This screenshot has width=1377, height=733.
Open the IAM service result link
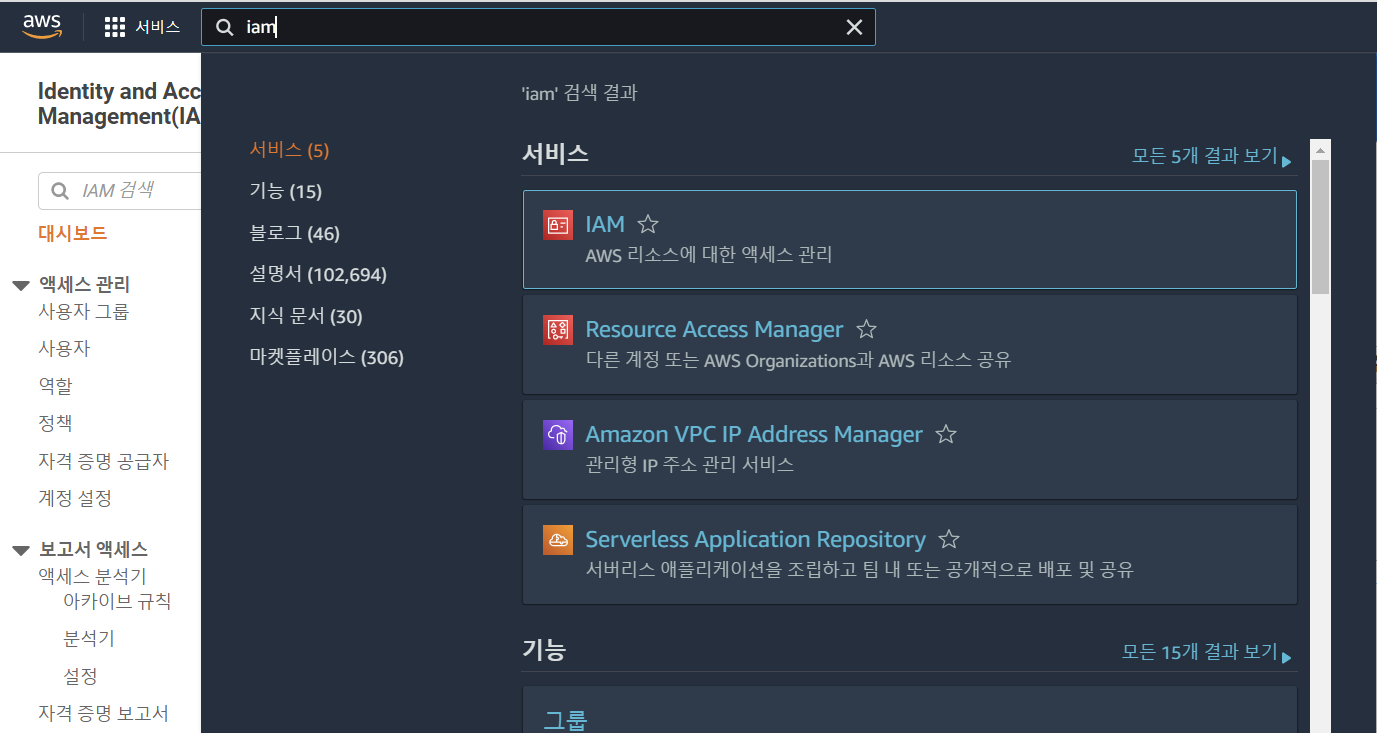[605, 224]
